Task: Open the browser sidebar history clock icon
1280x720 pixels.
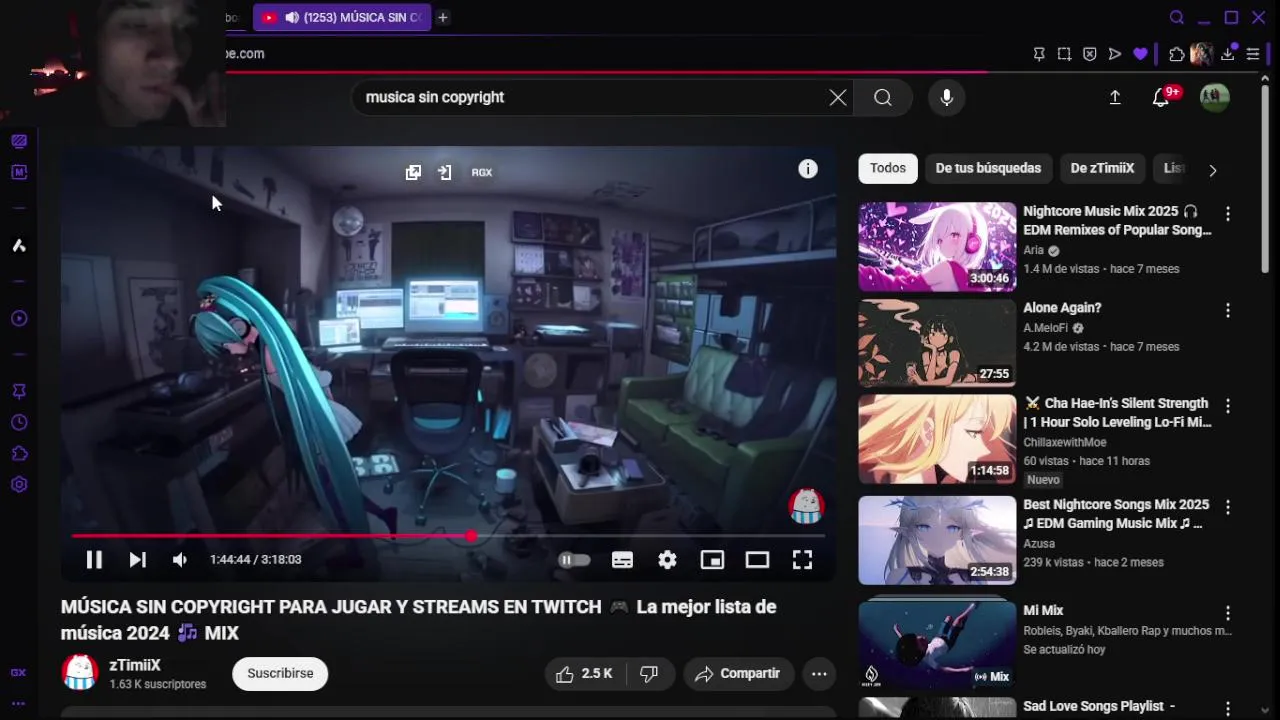Action: 19,423
